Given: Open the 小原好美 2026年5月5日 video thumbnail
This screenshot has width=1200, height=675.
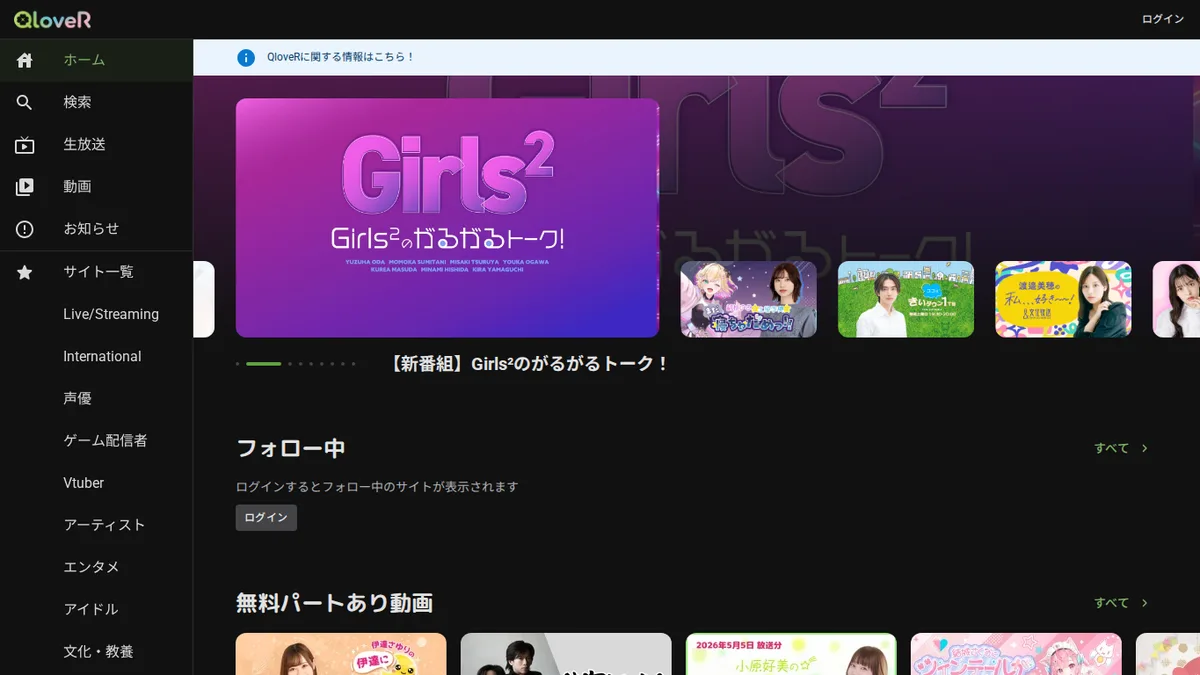Looking at the screenshot, I should [x=791, y=654].
